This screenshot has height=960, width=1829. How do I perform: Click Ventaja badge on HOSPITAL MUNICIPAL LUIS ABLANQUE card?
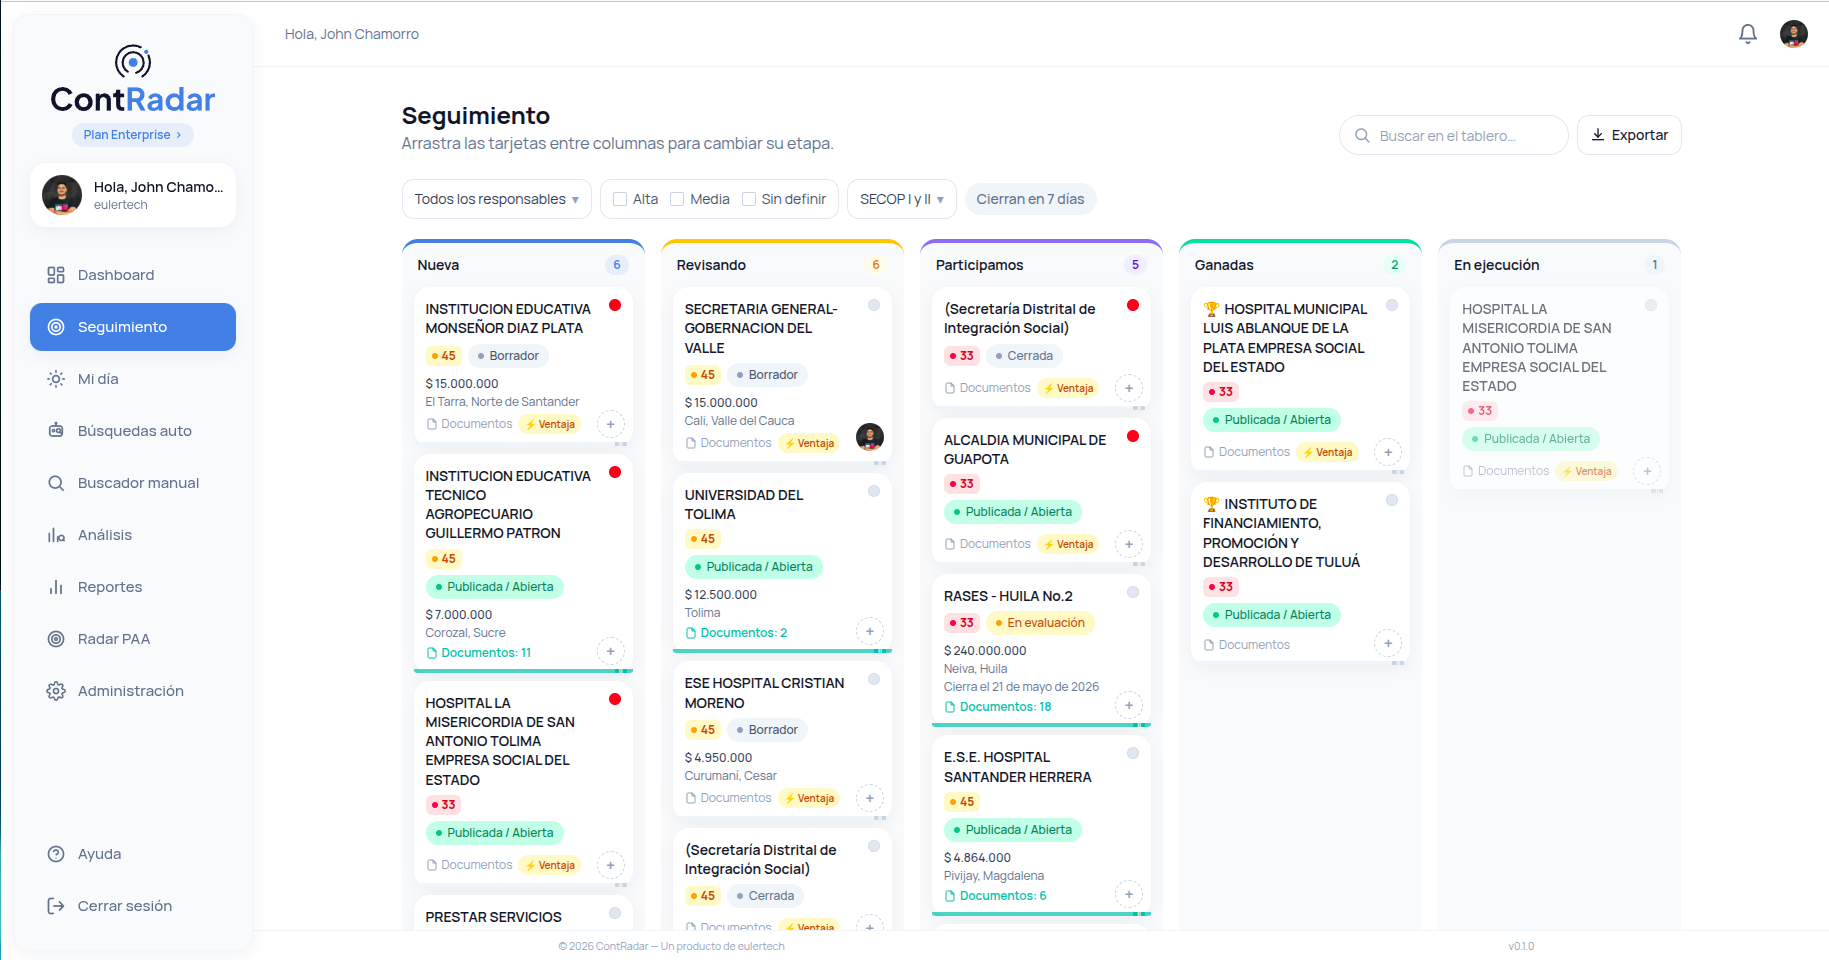tap(1327, 452)
